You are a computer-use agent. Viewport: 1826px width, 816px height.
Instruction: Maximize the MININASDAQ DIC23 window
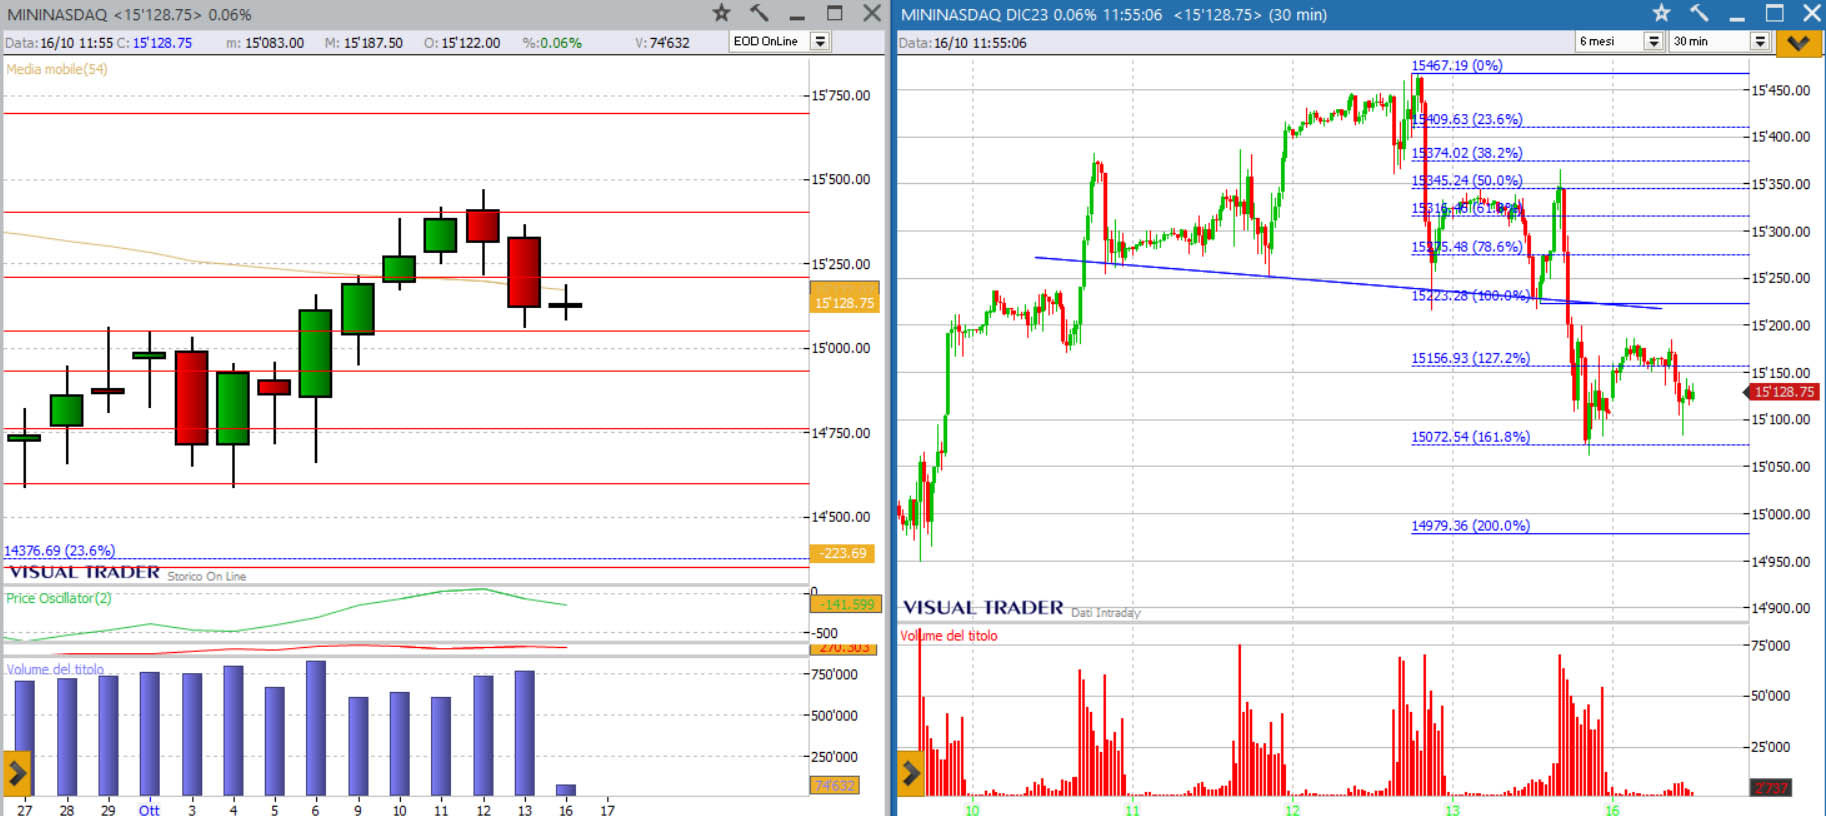coord(1775,13)
